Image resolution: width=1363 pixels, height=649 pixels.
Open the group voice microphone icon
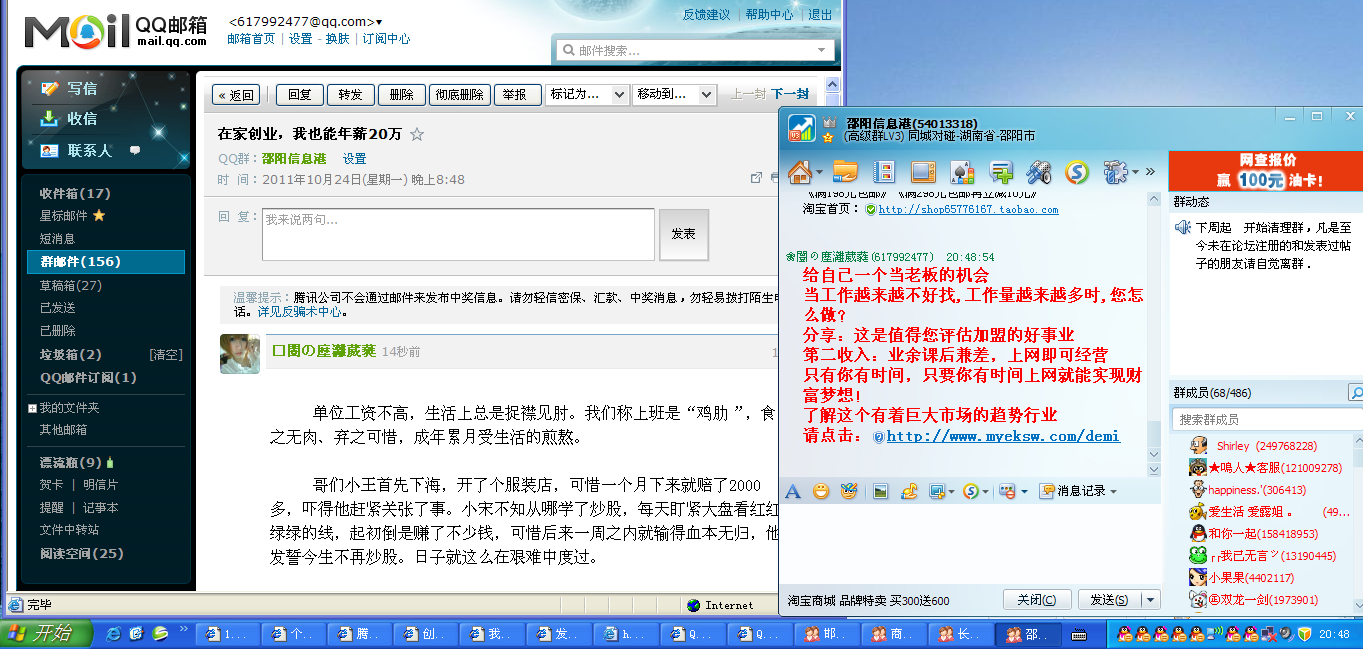[x=1039, y=172]
